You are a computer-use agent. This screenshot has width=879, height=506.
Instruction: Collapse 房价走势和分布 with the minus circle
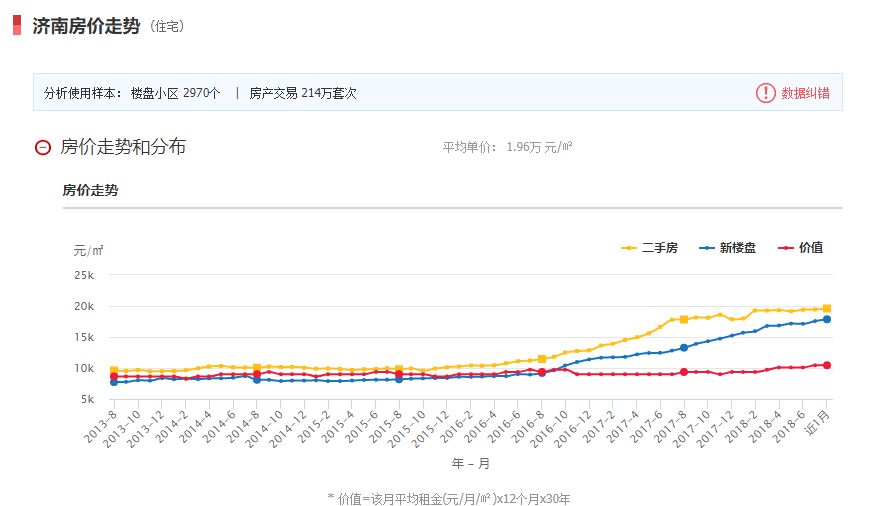coord(42,148)
